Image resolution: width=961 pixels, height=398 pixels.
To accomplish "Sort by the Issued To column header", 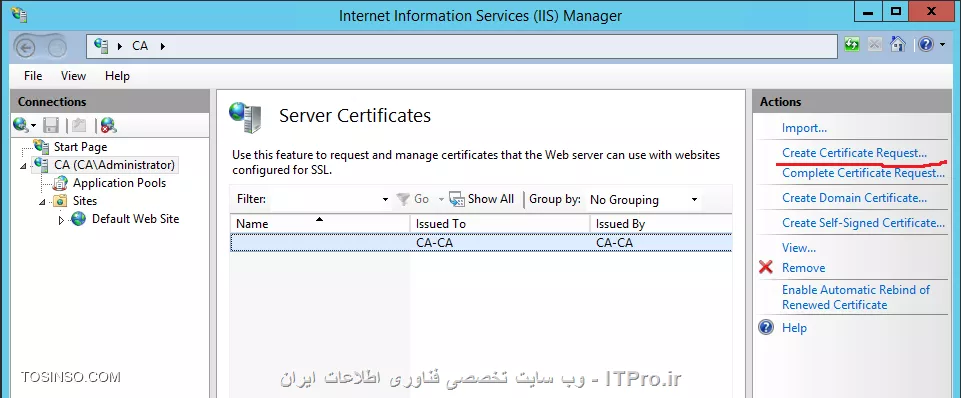I will point(500,223).
